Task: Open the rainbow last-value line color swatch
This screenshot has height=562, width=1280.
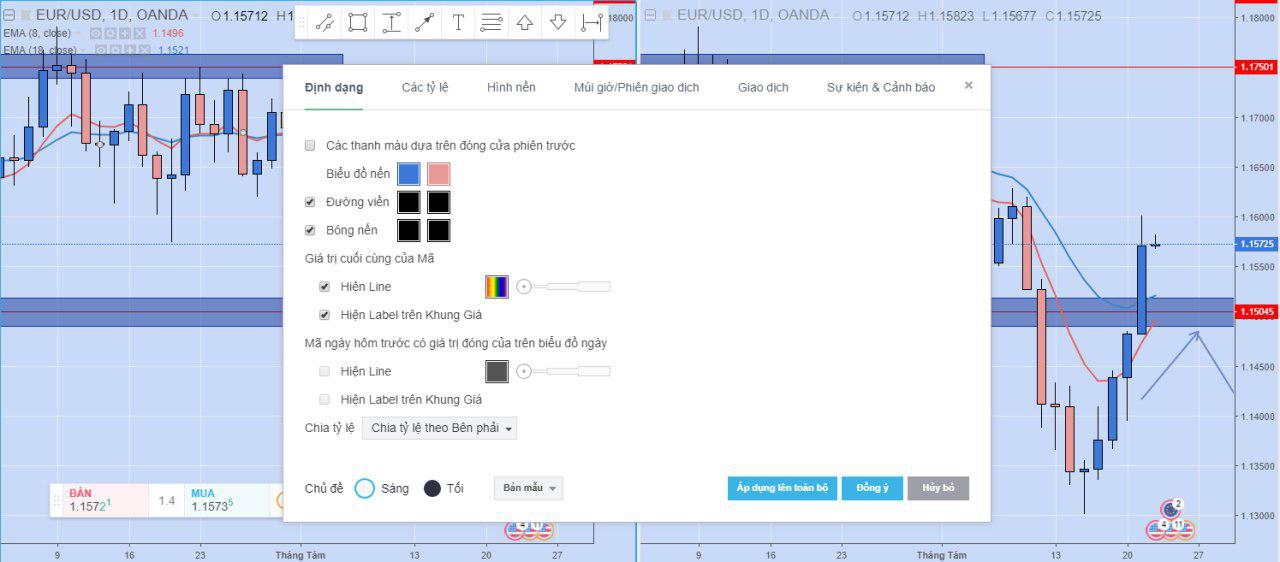Action: (497, 287)
